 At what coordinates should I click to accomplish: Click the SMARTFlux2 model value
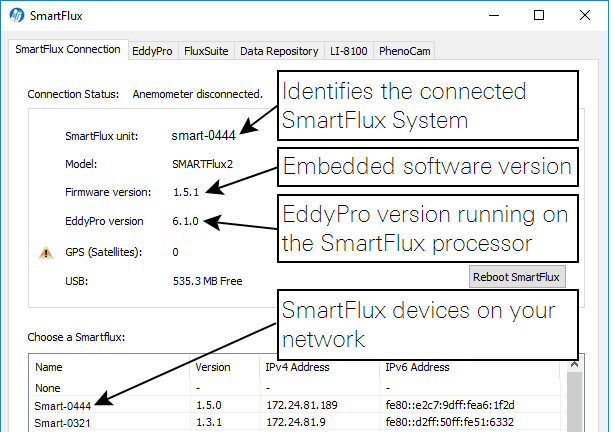click(203, 164)
